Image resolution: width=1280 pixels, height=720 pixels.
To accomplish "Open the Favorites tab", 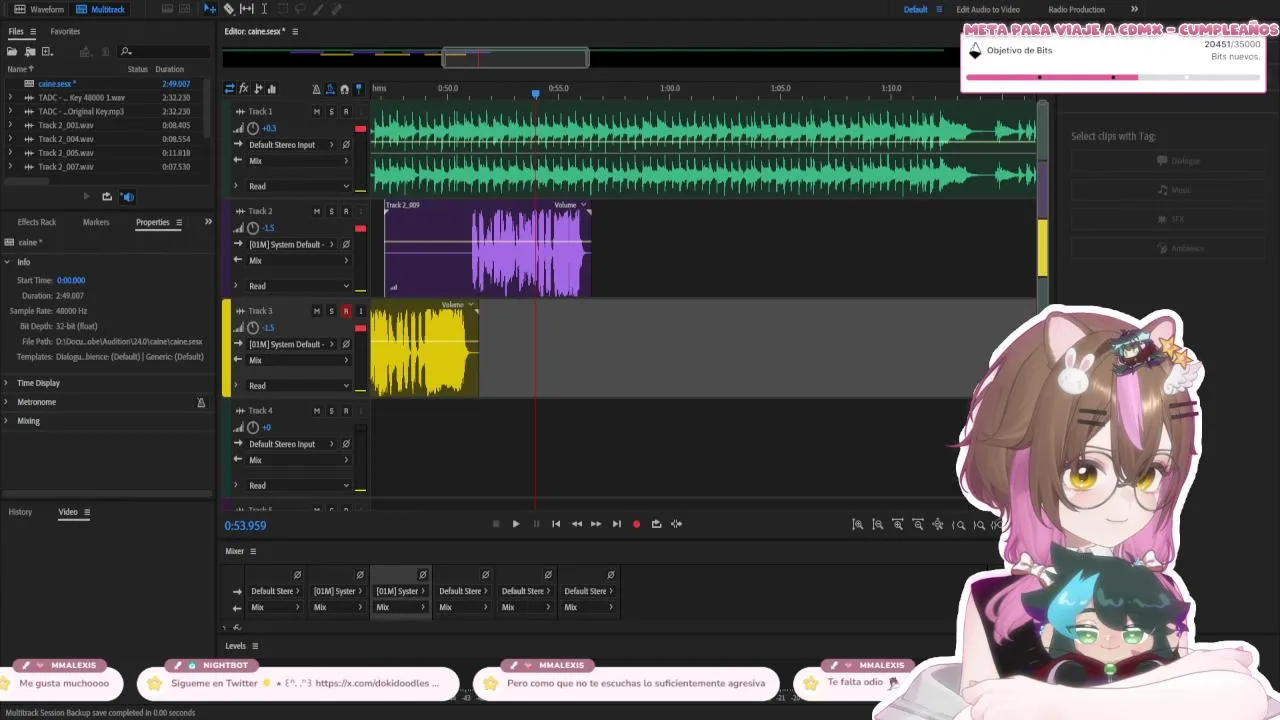I will [65, 31].
